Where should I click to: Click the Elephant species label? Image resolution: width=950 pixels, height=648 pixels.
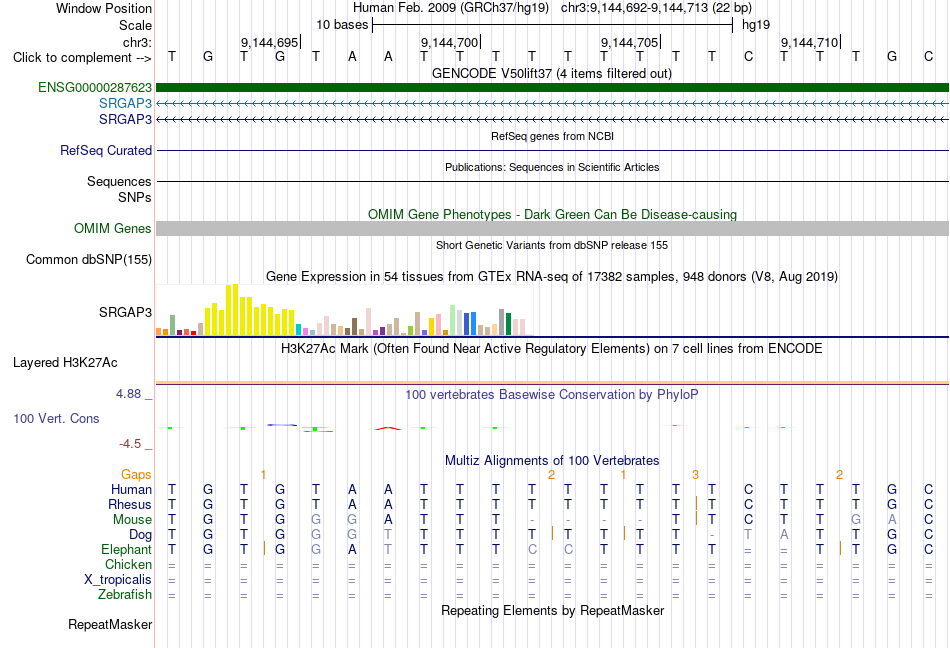(x=127, y=549)
